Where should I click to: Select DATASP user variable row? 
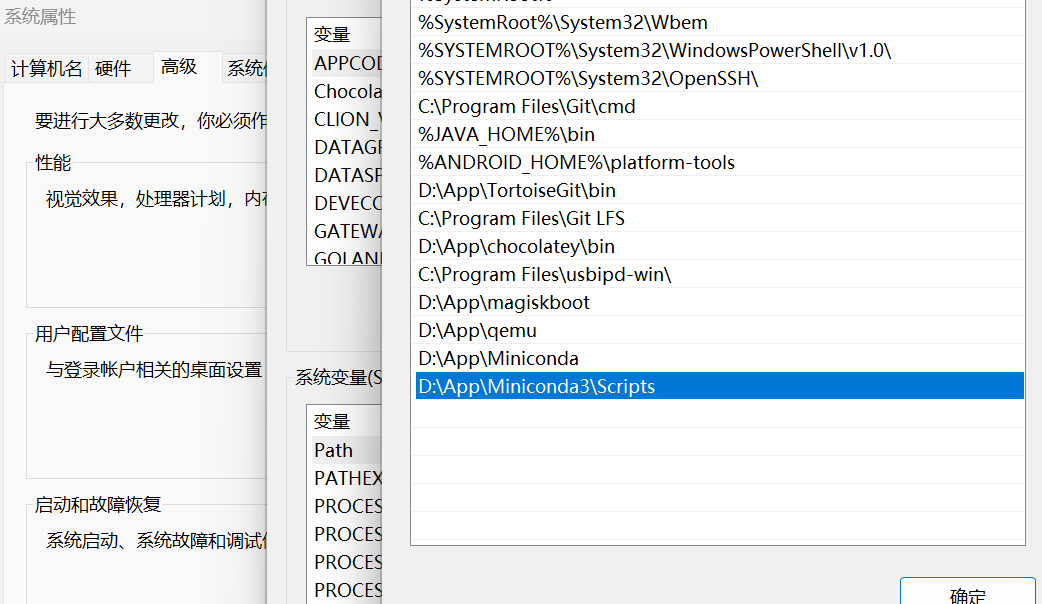[x=345, y=175]
